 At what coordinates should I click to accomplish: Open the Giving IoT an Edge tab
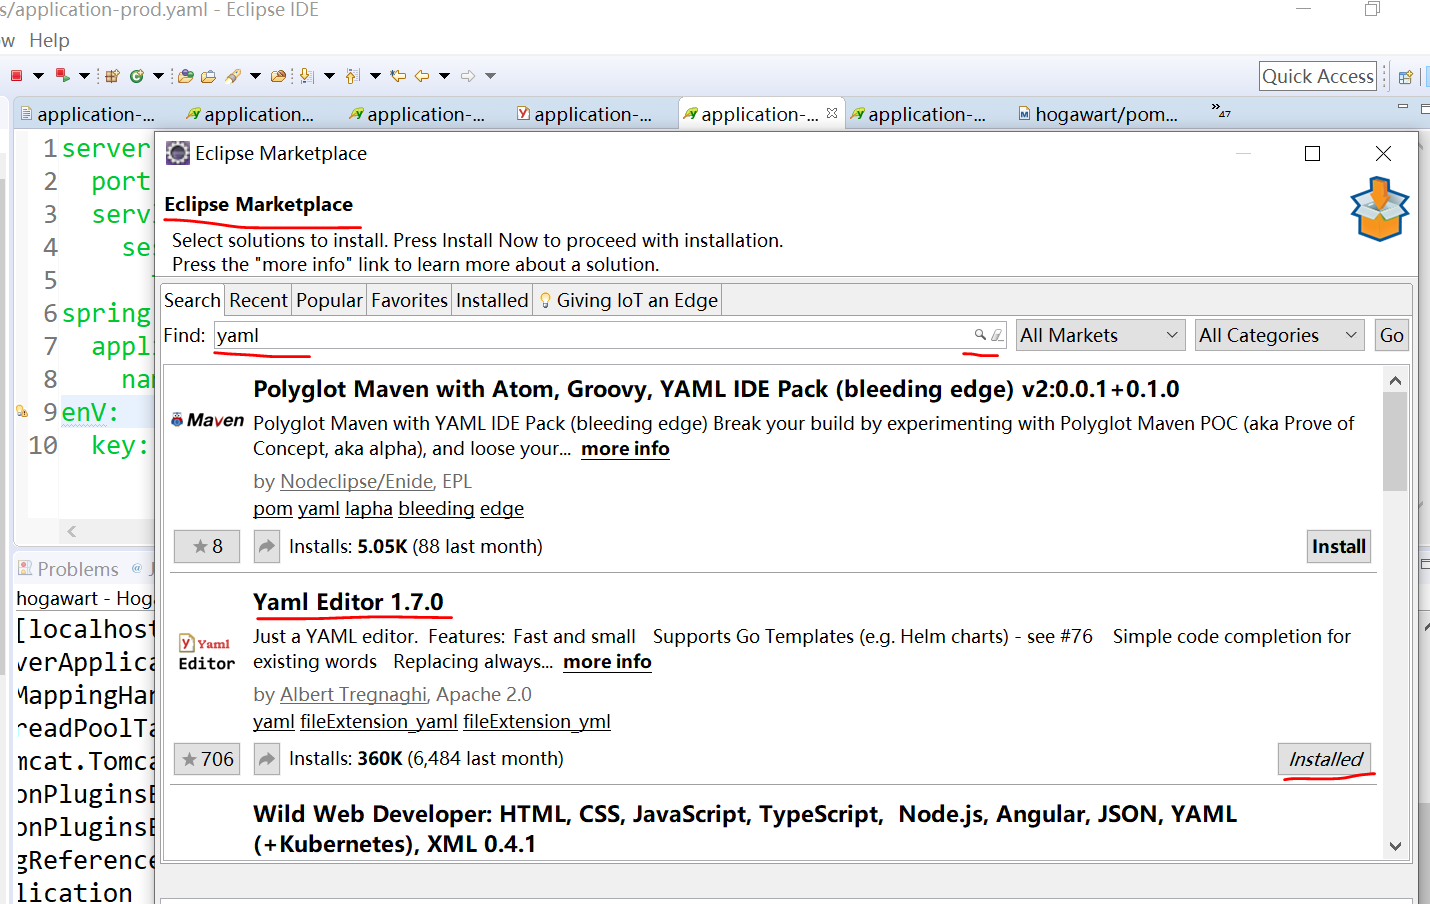pos(627,300)
